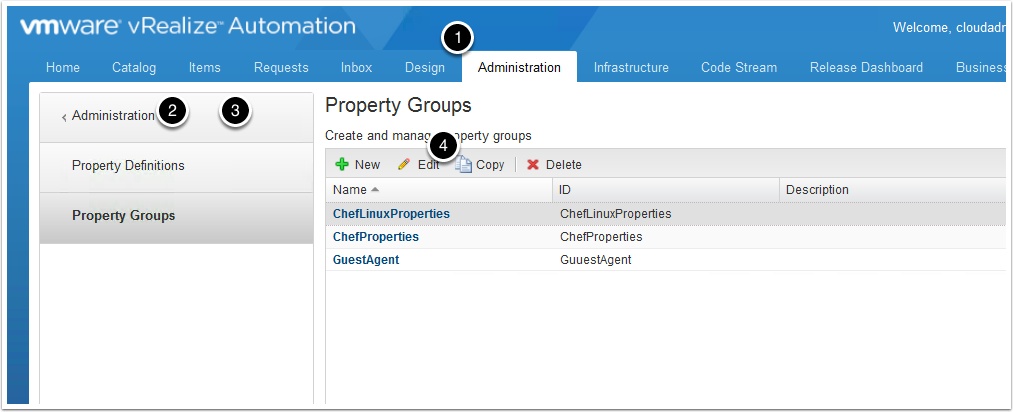1013x412 pixels.
Task: Select the GuuestAgent ID cell
Action: click(595, 260)
